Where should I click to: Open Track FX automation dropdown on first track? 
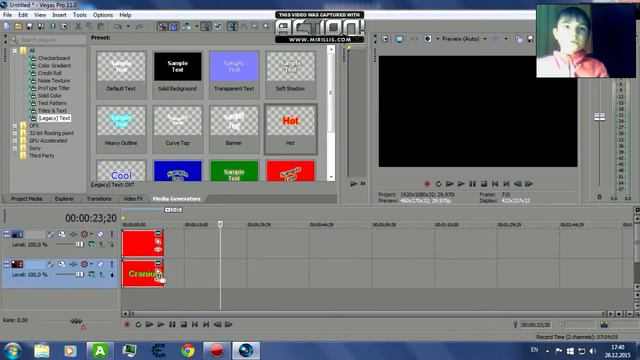pyautogui.click(x=91, y=234)
